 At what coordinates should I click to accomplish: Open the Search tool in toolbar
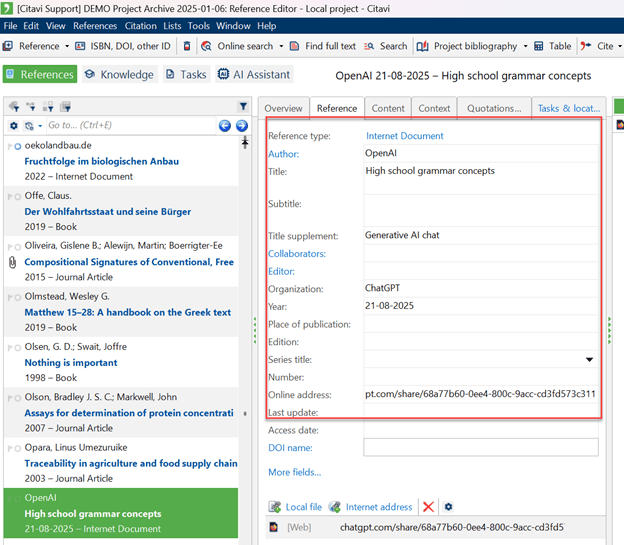click(x=385, y=46)
